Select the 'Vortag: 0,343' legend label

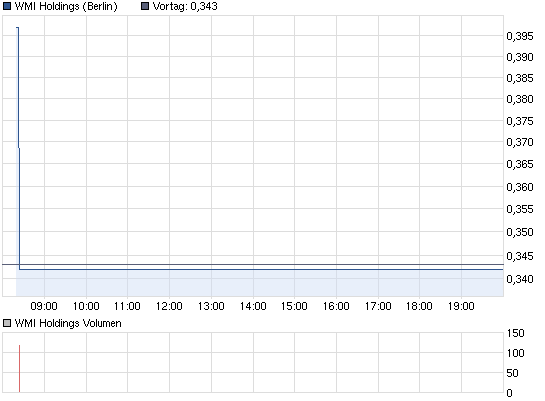[x=185, y=7]
